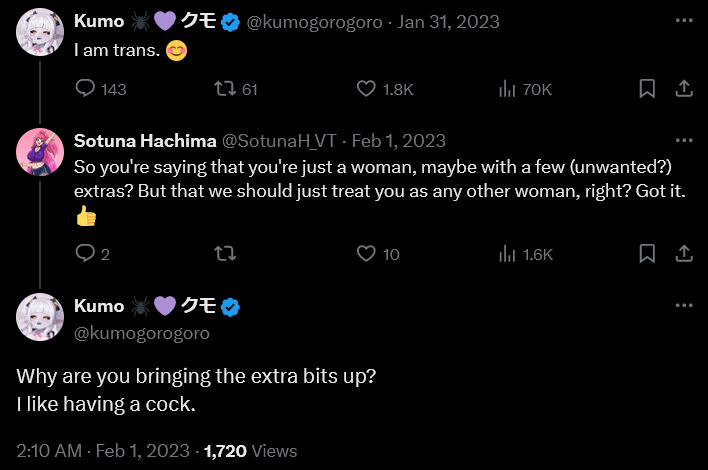Like Sotuna Hachima's reply
Viewport: 708px width, 470px height.
[367, 254]
